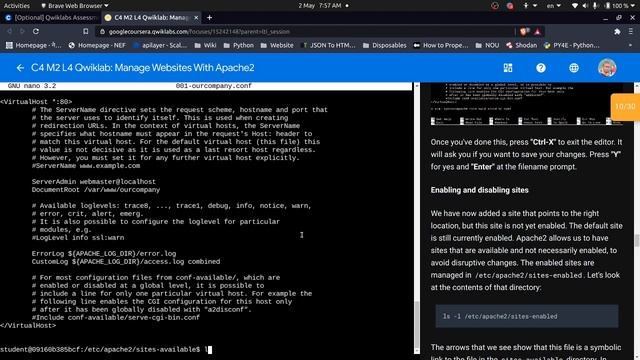Open the extensions puzzle icon
Viewport: 640px width, 360px height.
tap(617, 31)
